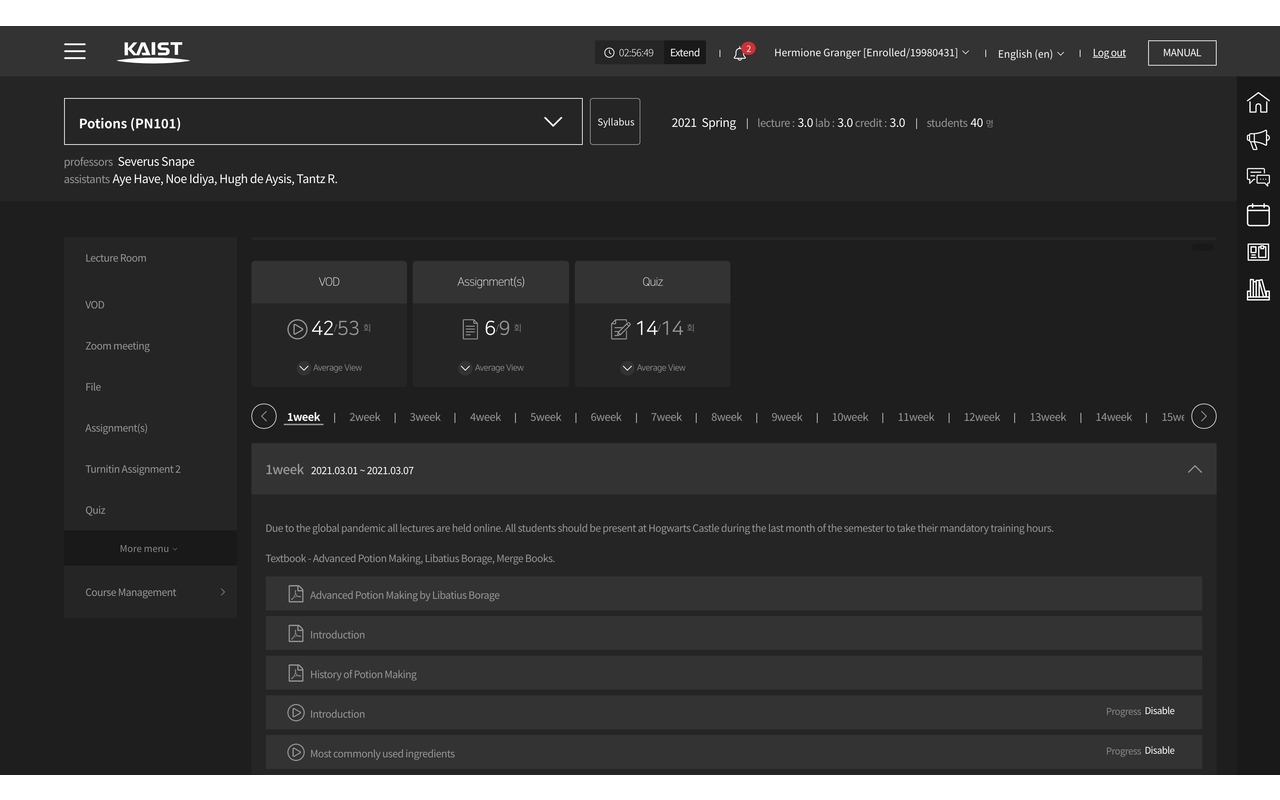Switch to the 12week tab
Screen dimensions: 1280x800
coord(982,417)
